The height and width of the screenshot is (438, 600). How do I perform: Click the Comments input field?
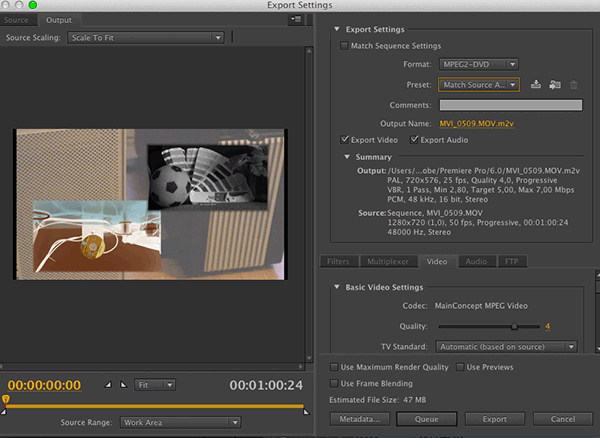click(511, 105)
